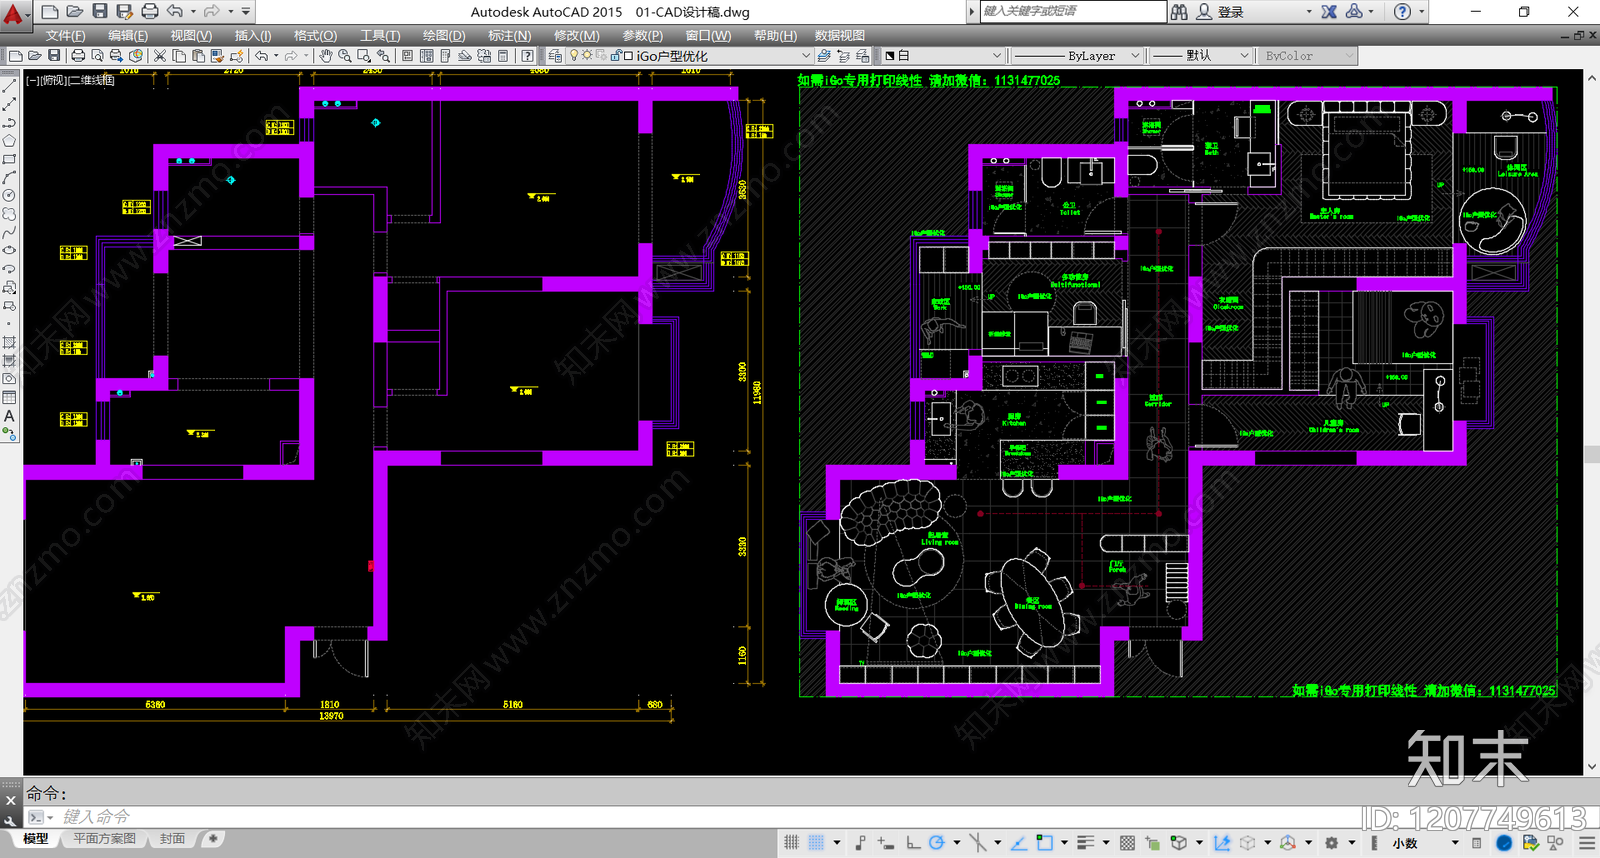Switch to the 平面方案图 layout tab

[104, 838]
